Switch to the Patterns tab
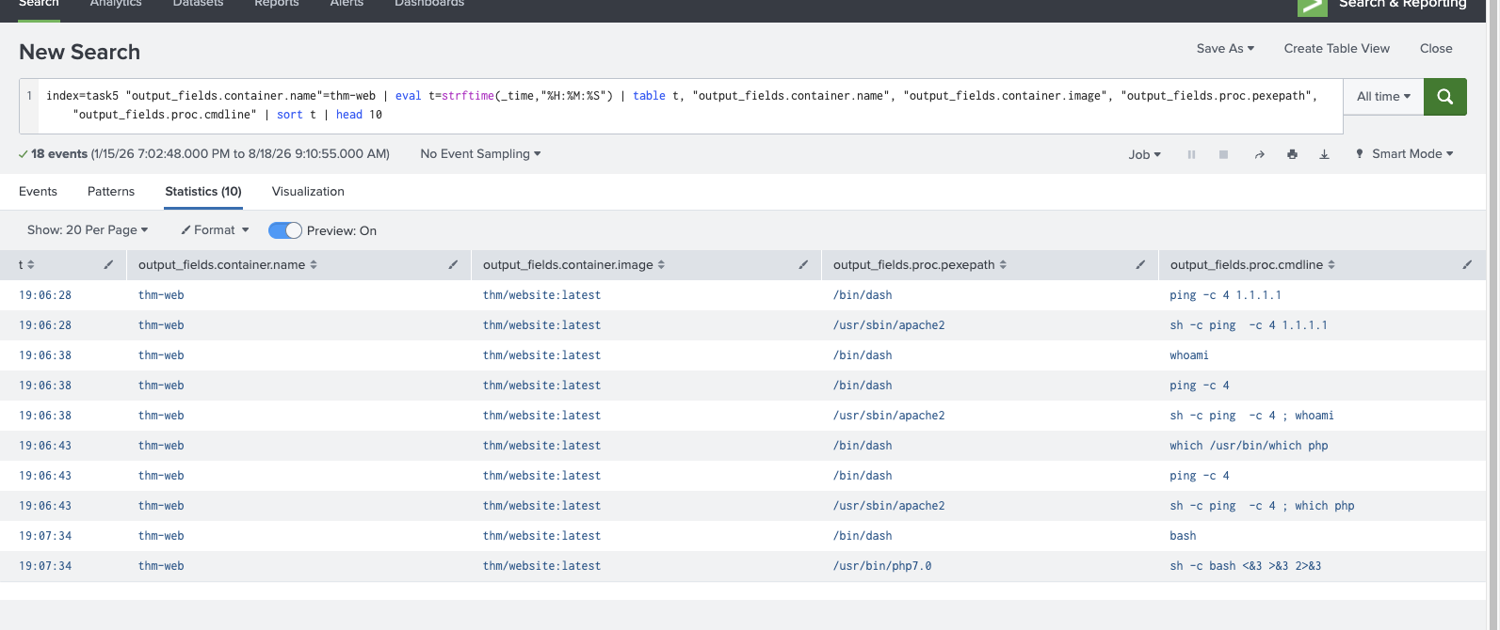The width and height of the screenshot is (1500, 630). pyautogui.click(x=111, y=191)
